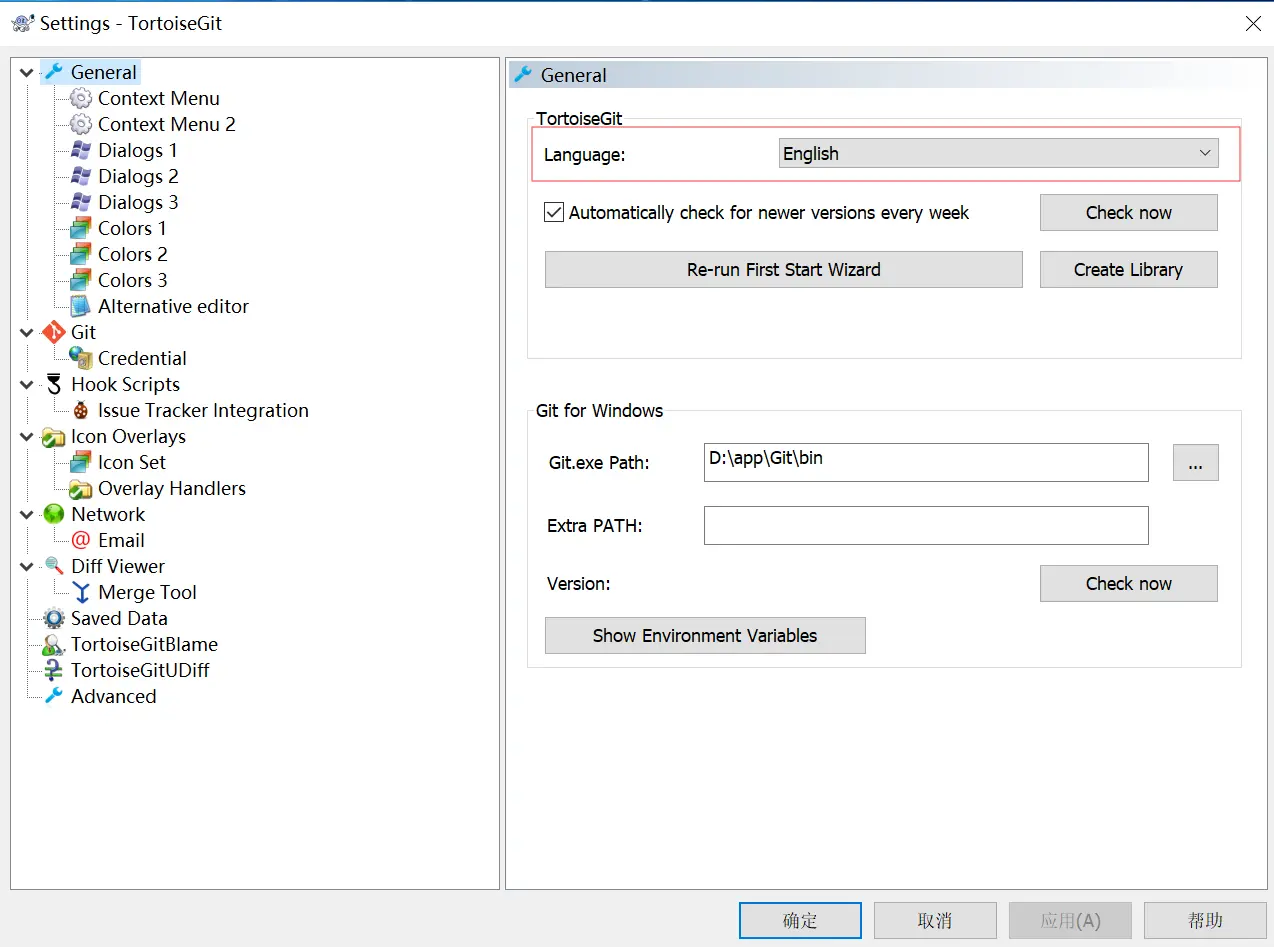This screenshot has height=947, width=1274.
Task: Click the green globe icon beside Network
Action: (53, 514)
